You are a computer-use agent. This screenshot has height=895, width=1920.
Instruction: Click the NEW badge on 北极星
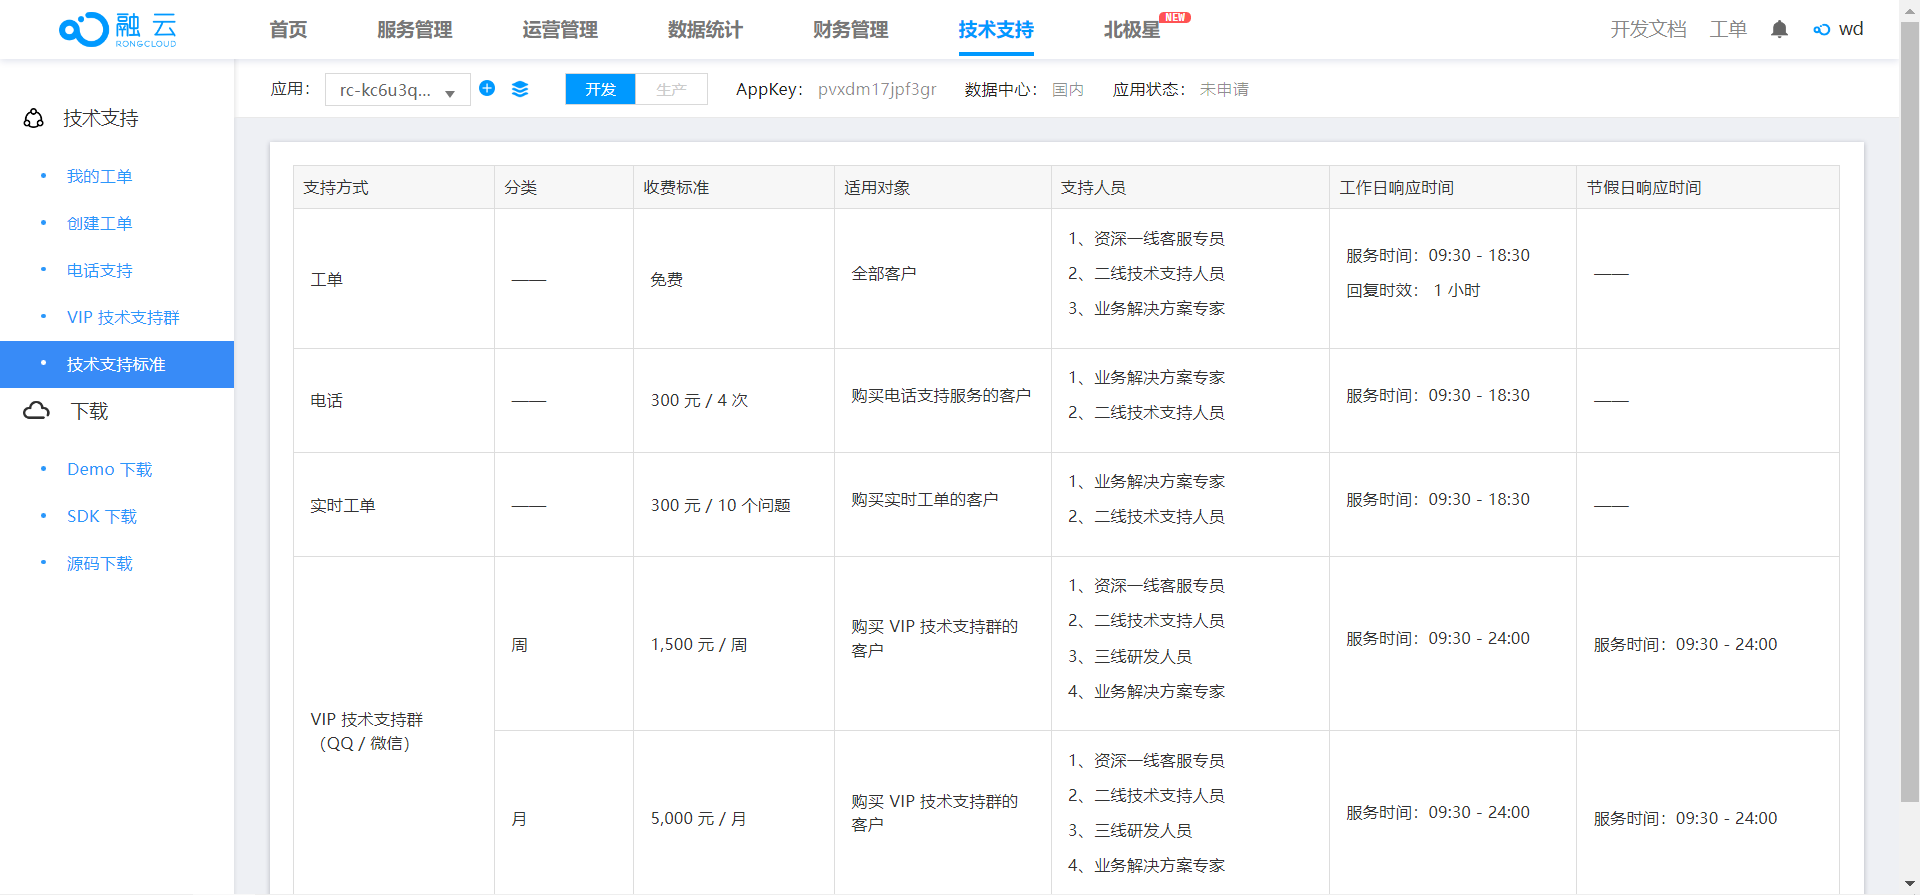(1175, 17)
